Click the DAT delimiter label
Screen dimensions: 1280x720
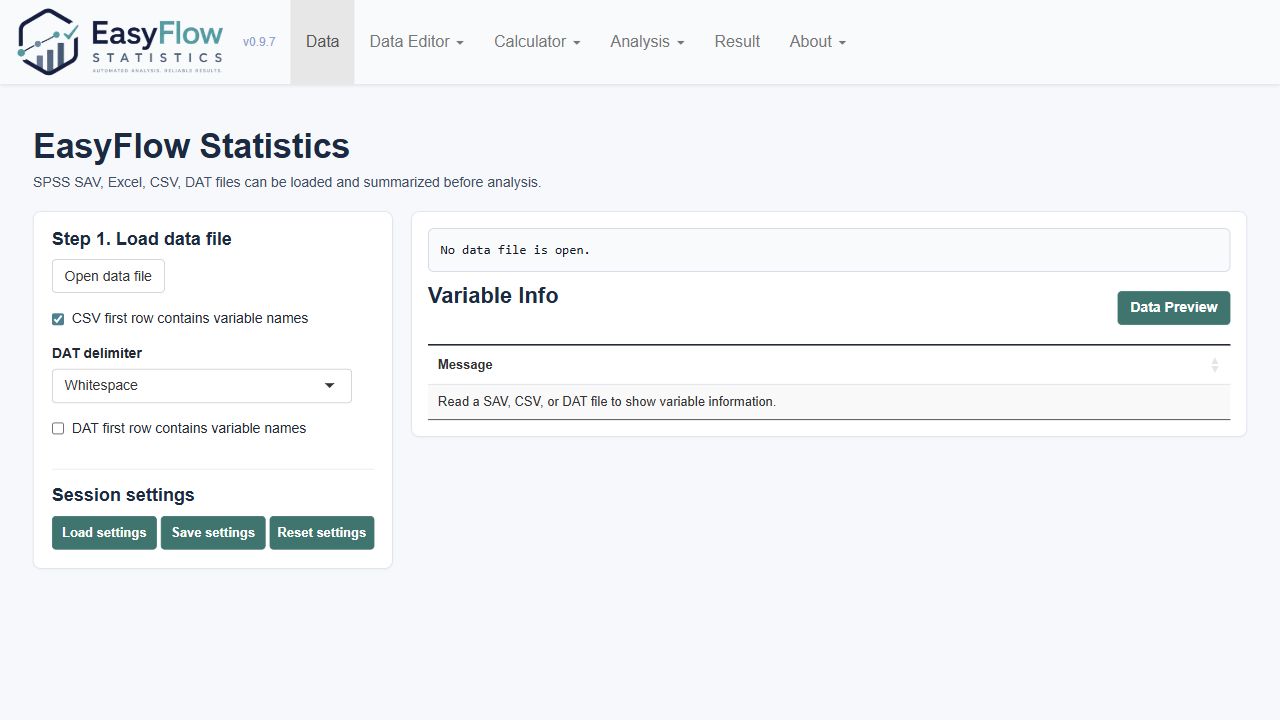97,353
